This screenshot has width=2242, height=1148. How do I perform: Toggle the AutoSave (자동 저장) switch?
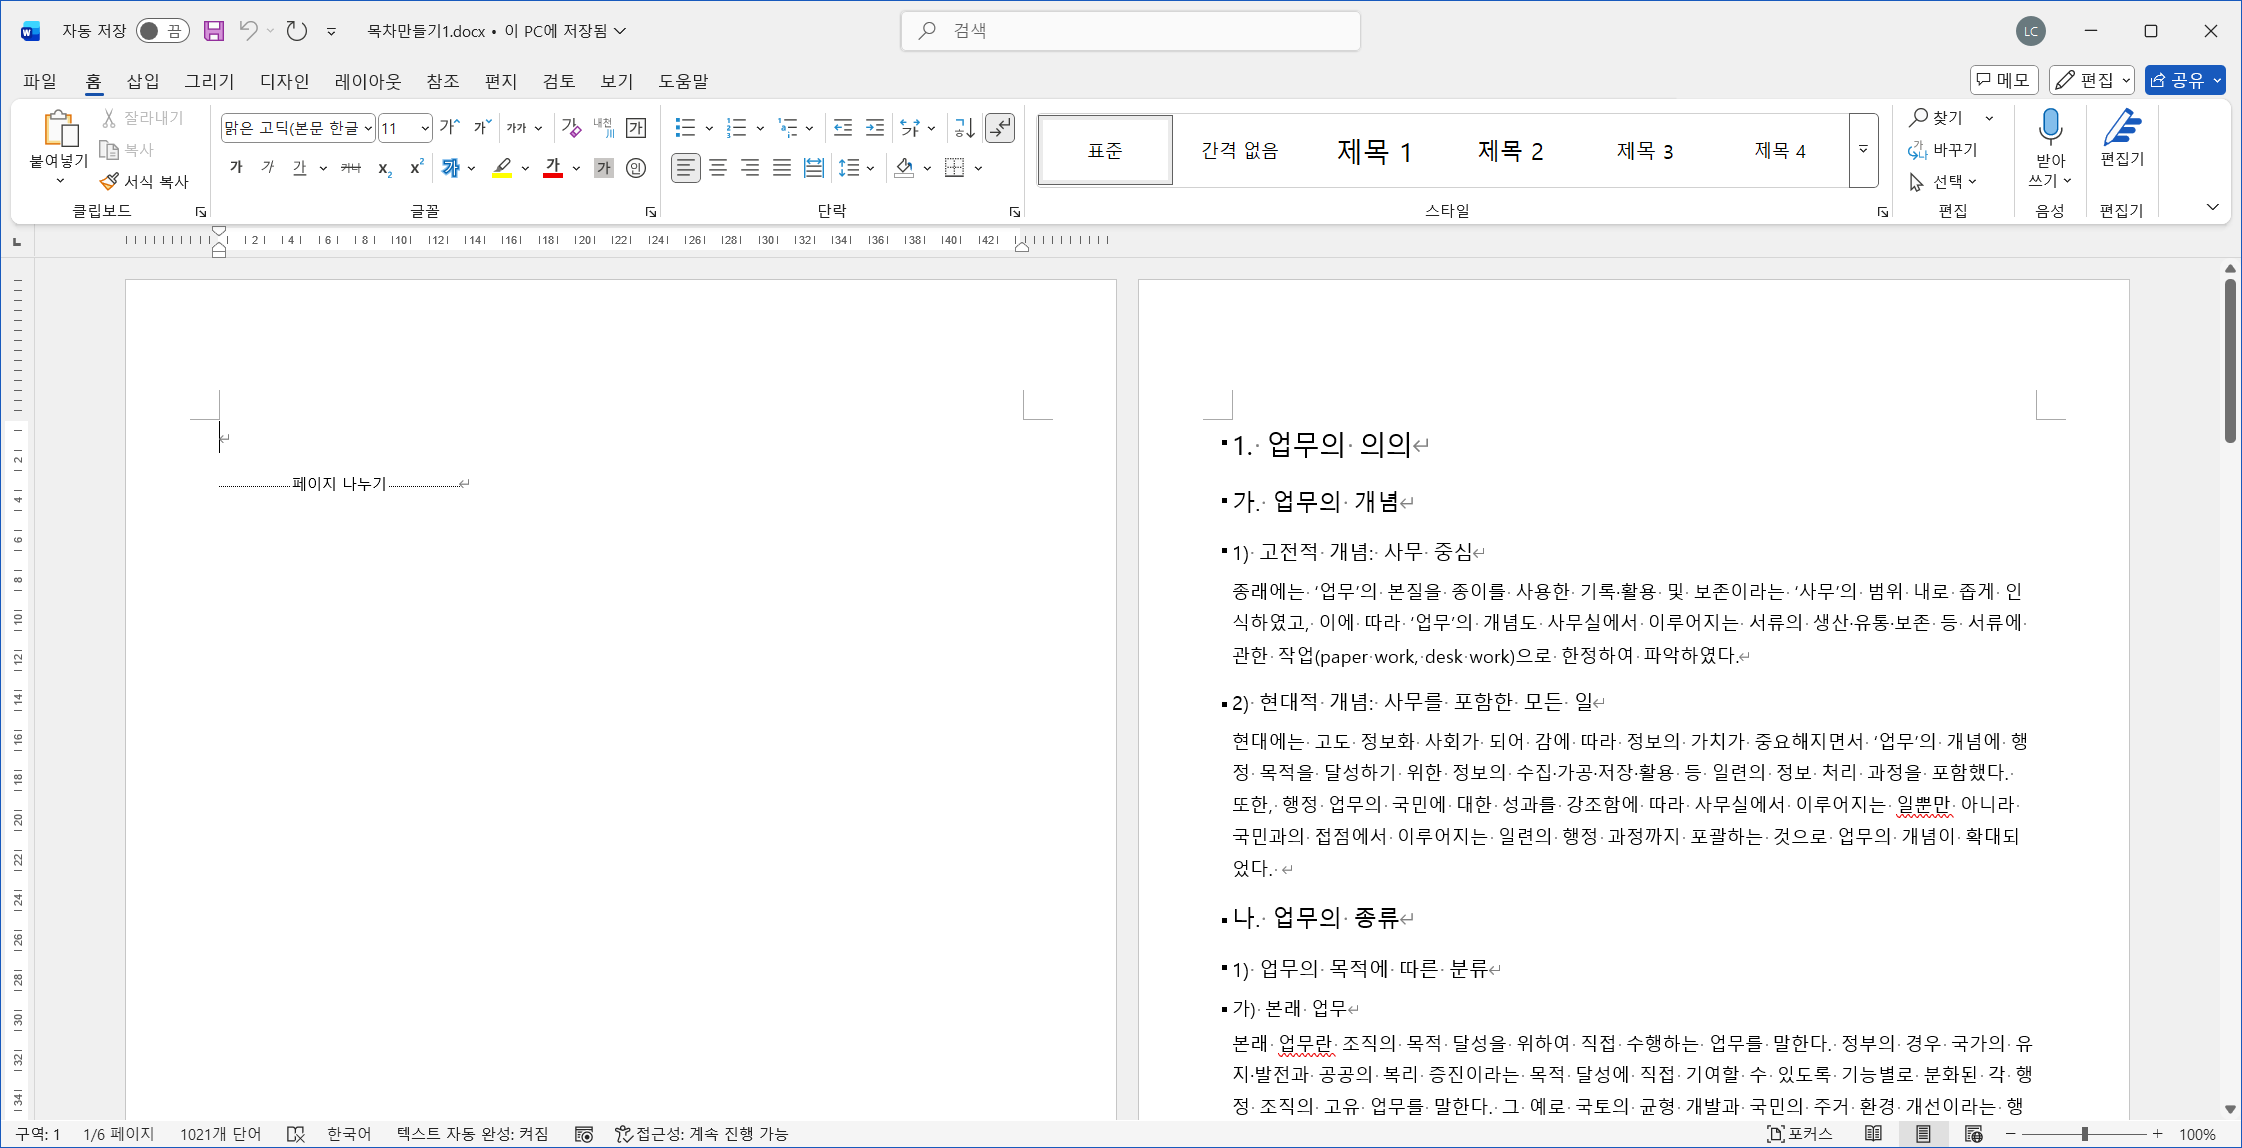coord(162,31)
